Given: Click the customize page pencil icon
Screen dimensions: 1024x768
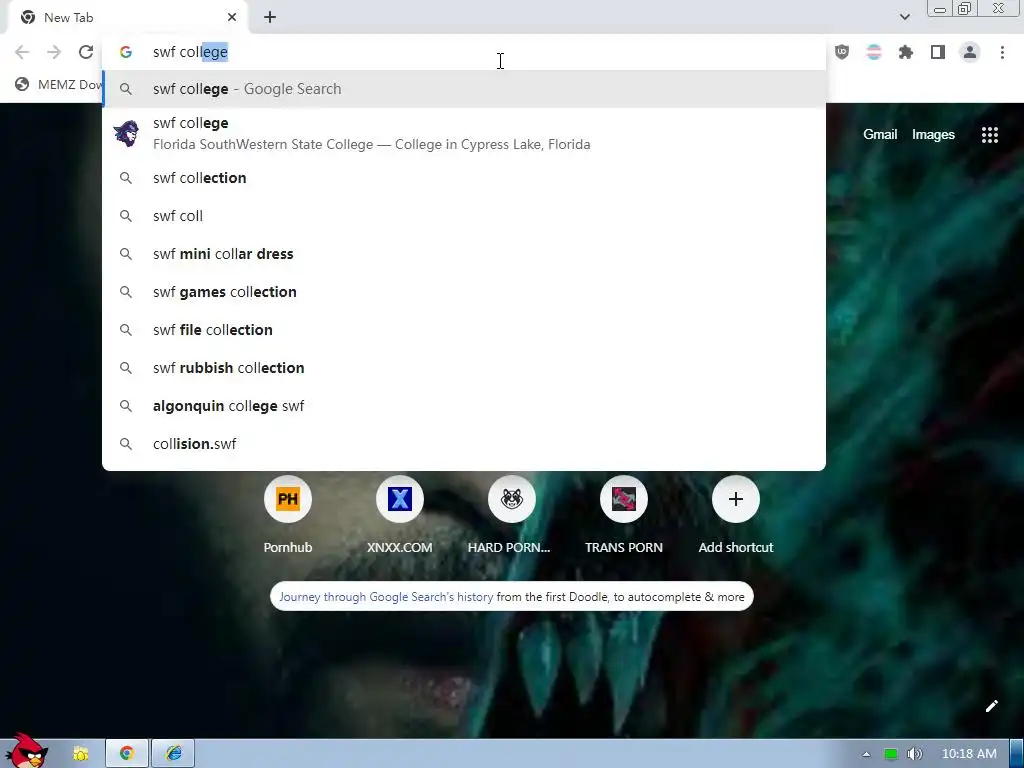Looking at the screenshot, I should [x=991, y=706].
